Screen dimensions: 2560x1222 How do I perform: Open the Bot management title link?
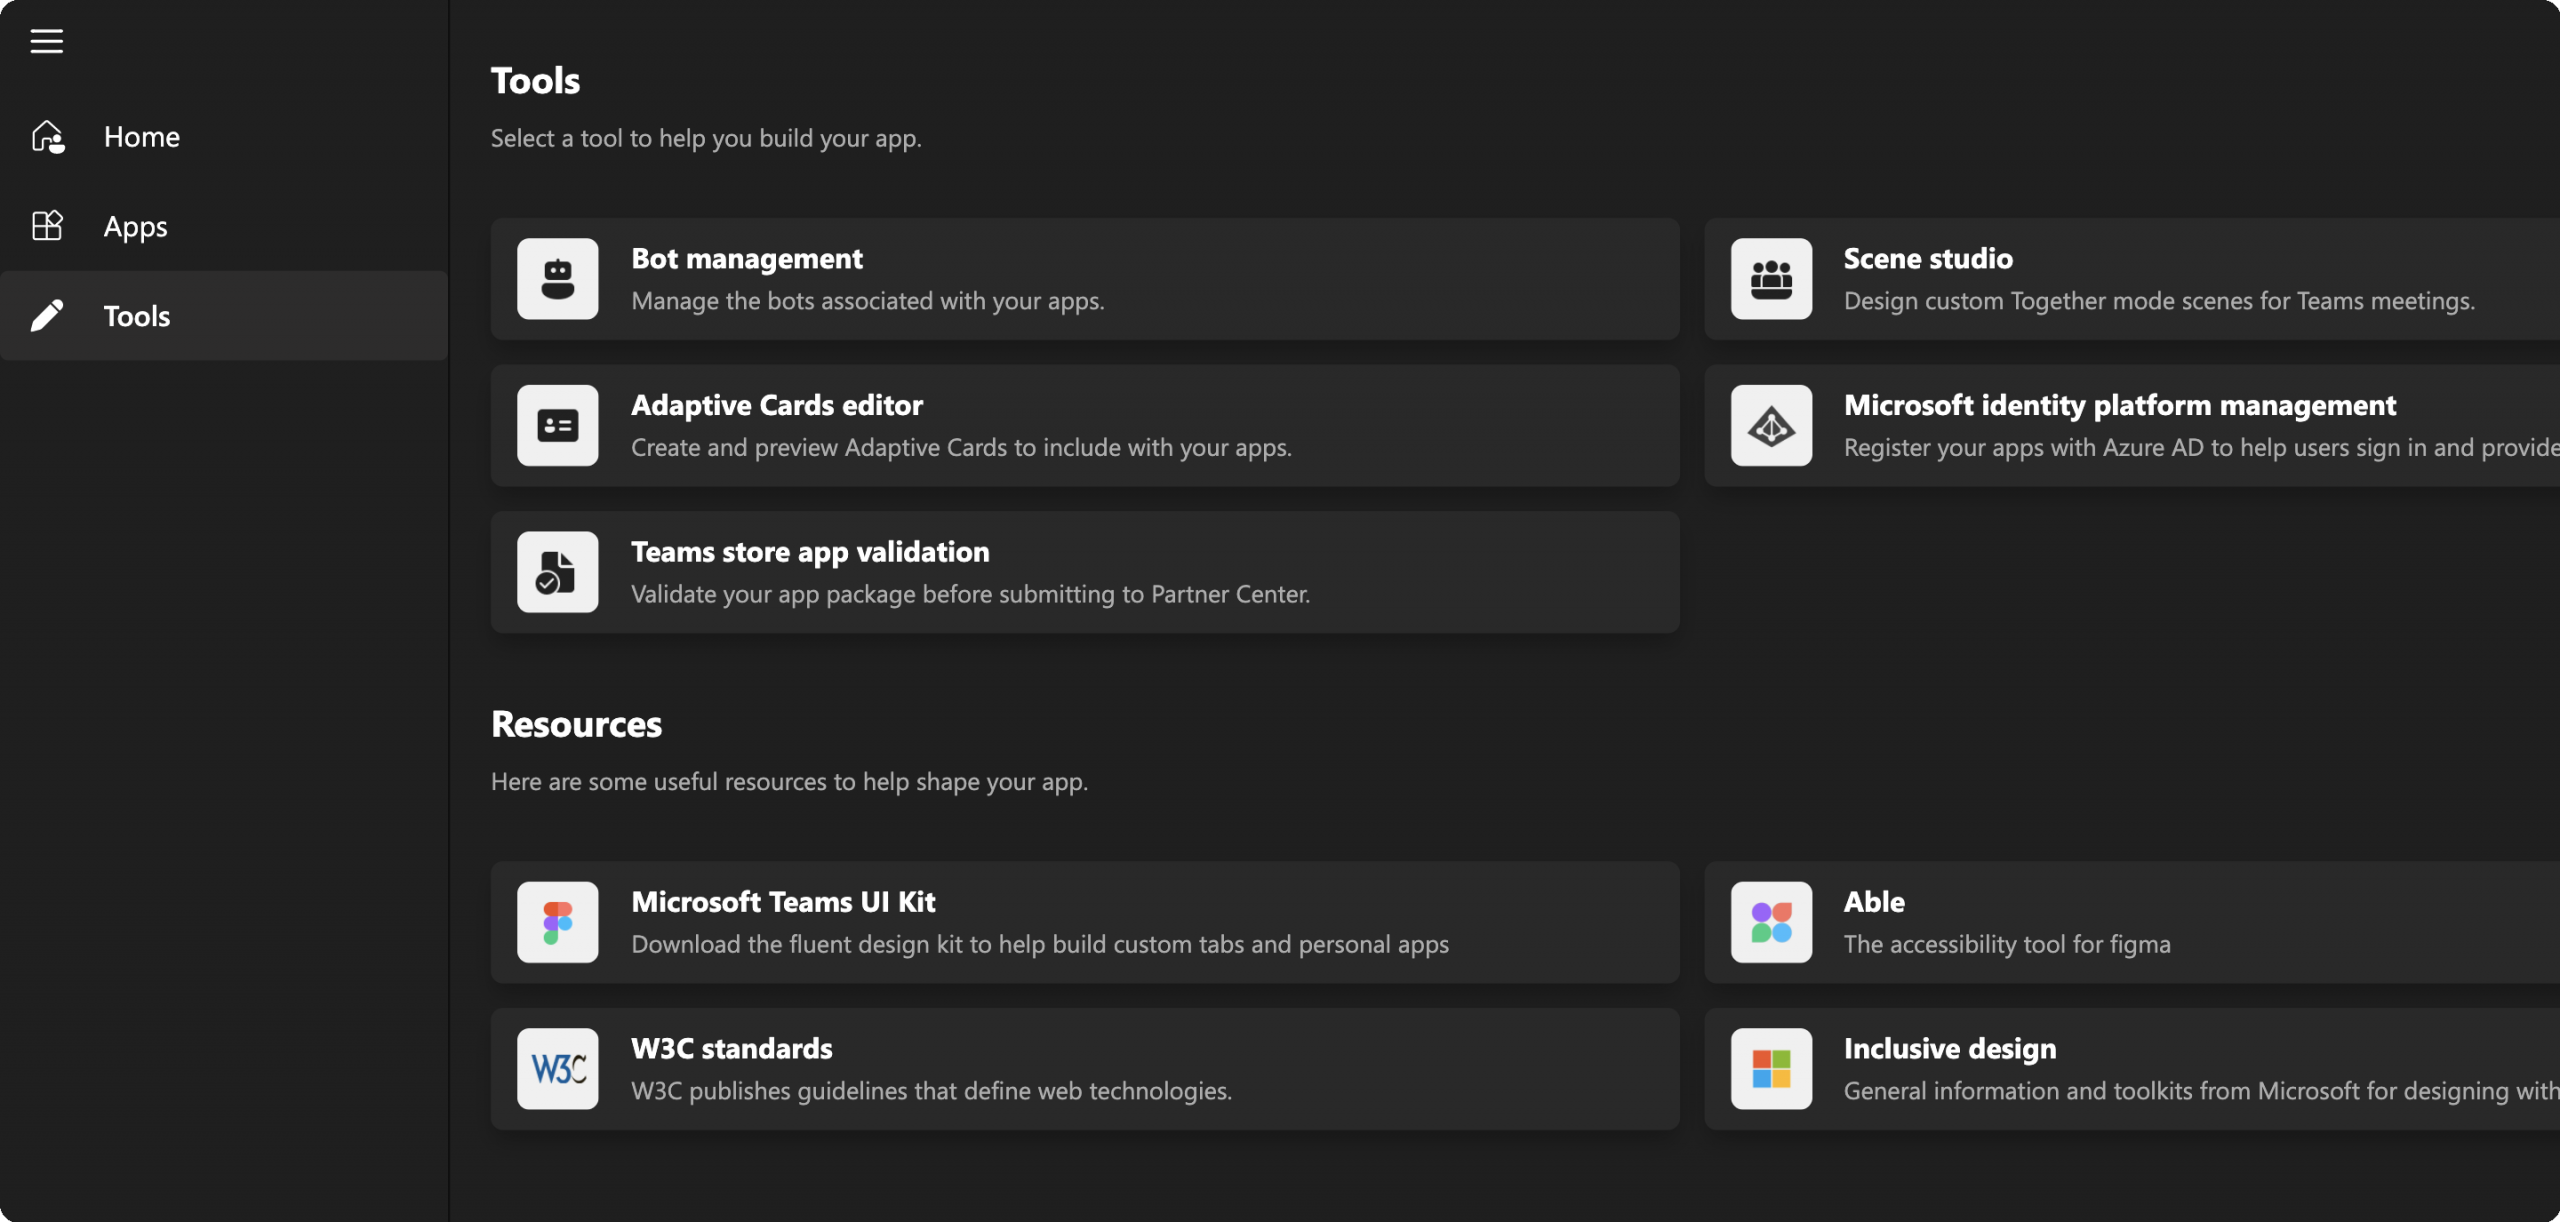tap(747, 259)
